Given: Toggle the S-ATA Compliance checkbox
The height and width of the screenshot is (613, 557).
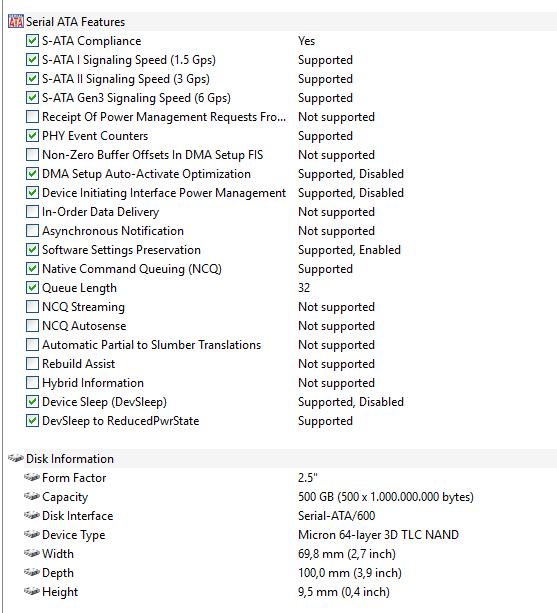Looking at the screenshot, I should [x=32, y=41].
